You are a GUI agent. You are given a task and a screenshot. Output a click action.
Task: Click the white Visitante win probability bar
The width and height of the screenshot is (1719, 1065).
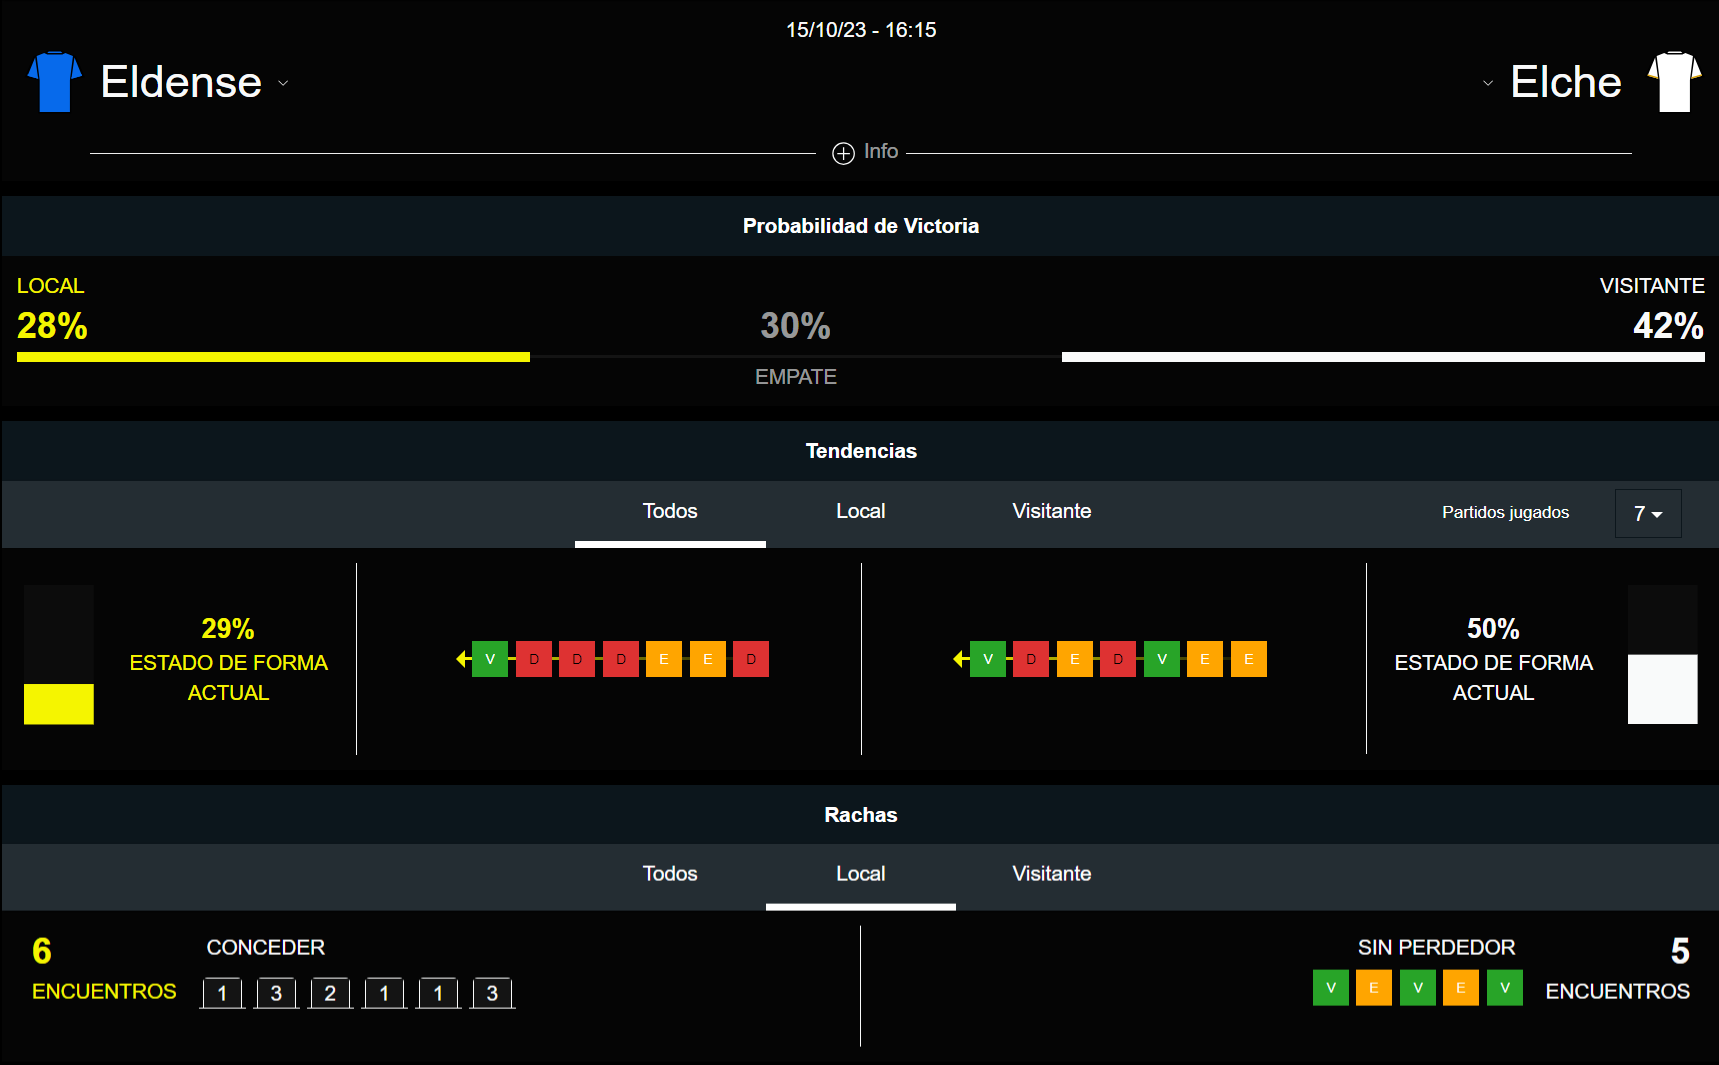coord(1383,357)
